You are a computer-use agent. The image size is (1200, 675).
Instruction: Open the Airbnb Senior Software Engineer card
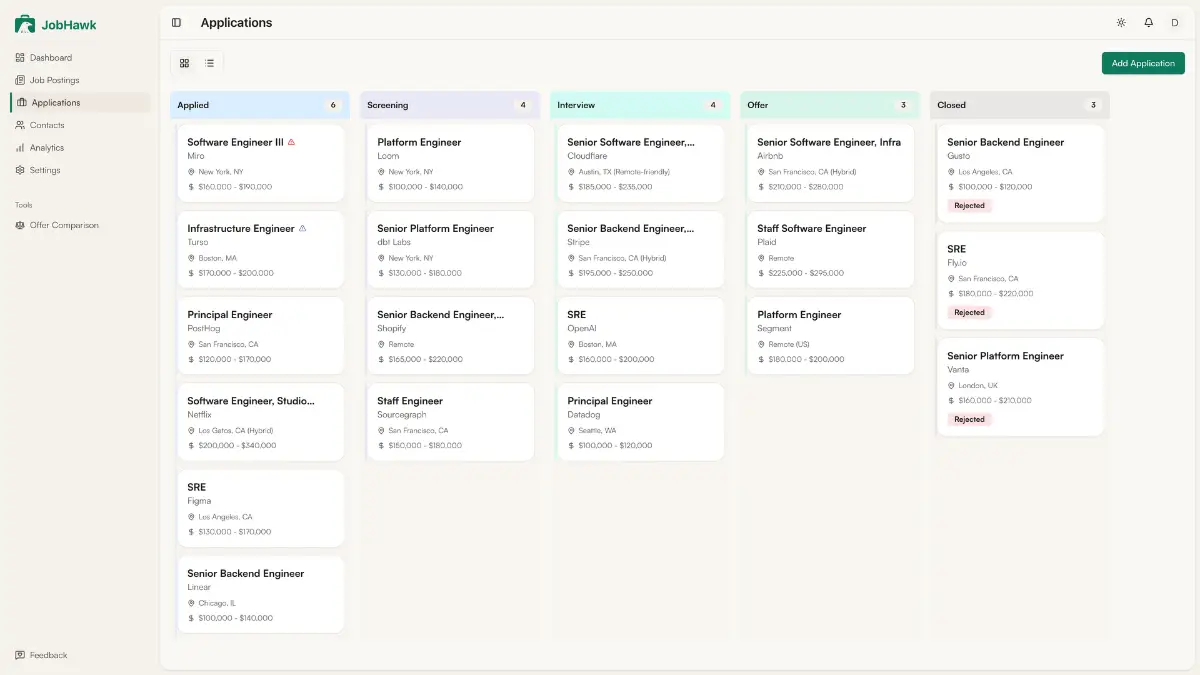830,163
